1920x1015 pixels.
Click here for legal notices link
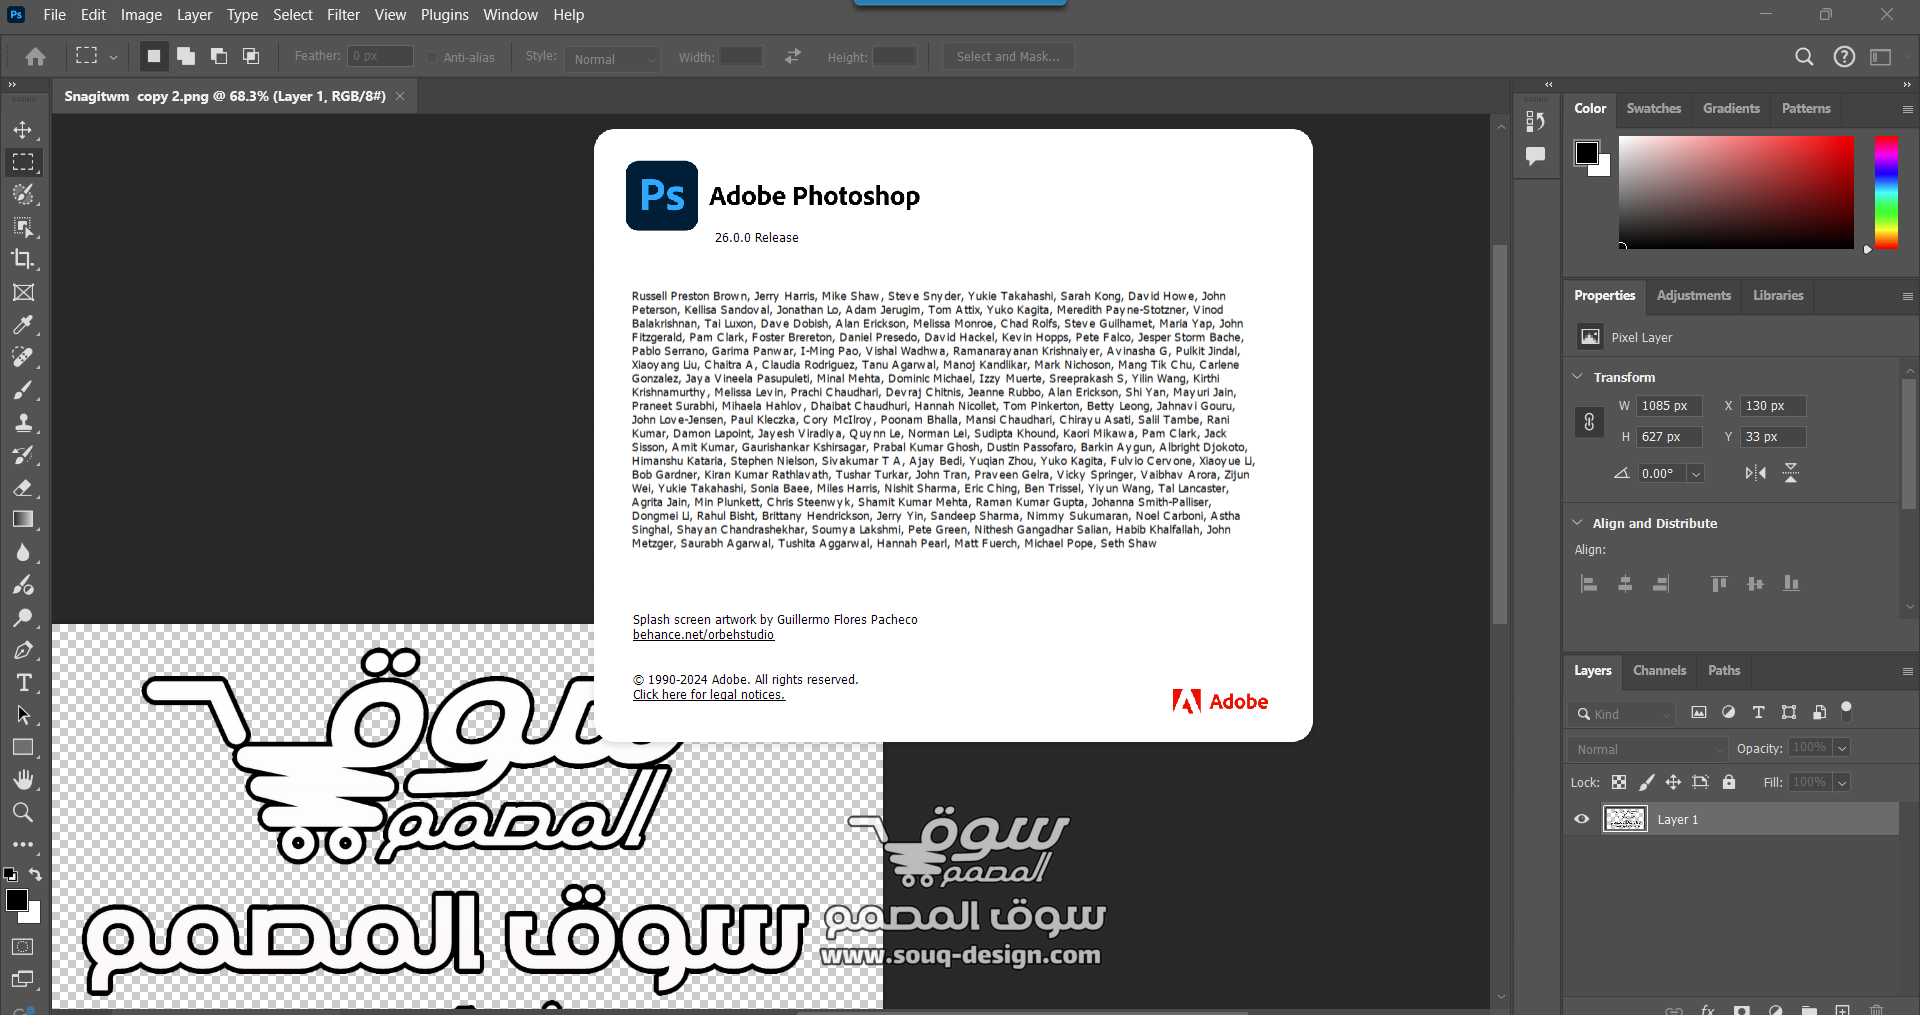[x=709, y=695]
